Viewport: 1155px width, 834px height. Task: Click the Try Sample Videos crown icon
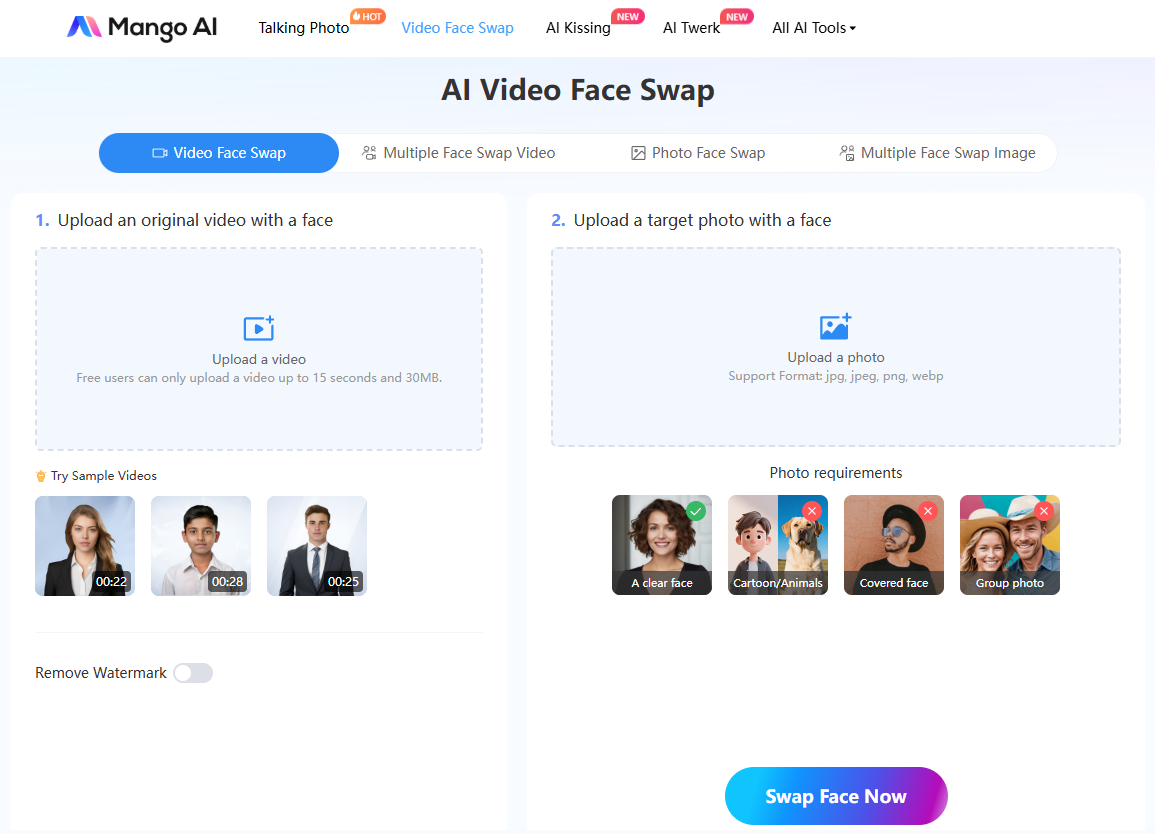tap(41, 476)
